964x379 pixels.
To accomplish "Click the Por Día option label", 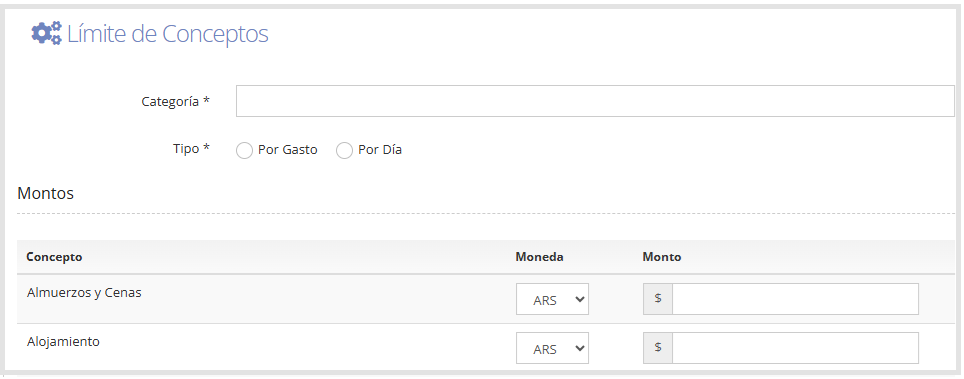I will click(380, 150).
